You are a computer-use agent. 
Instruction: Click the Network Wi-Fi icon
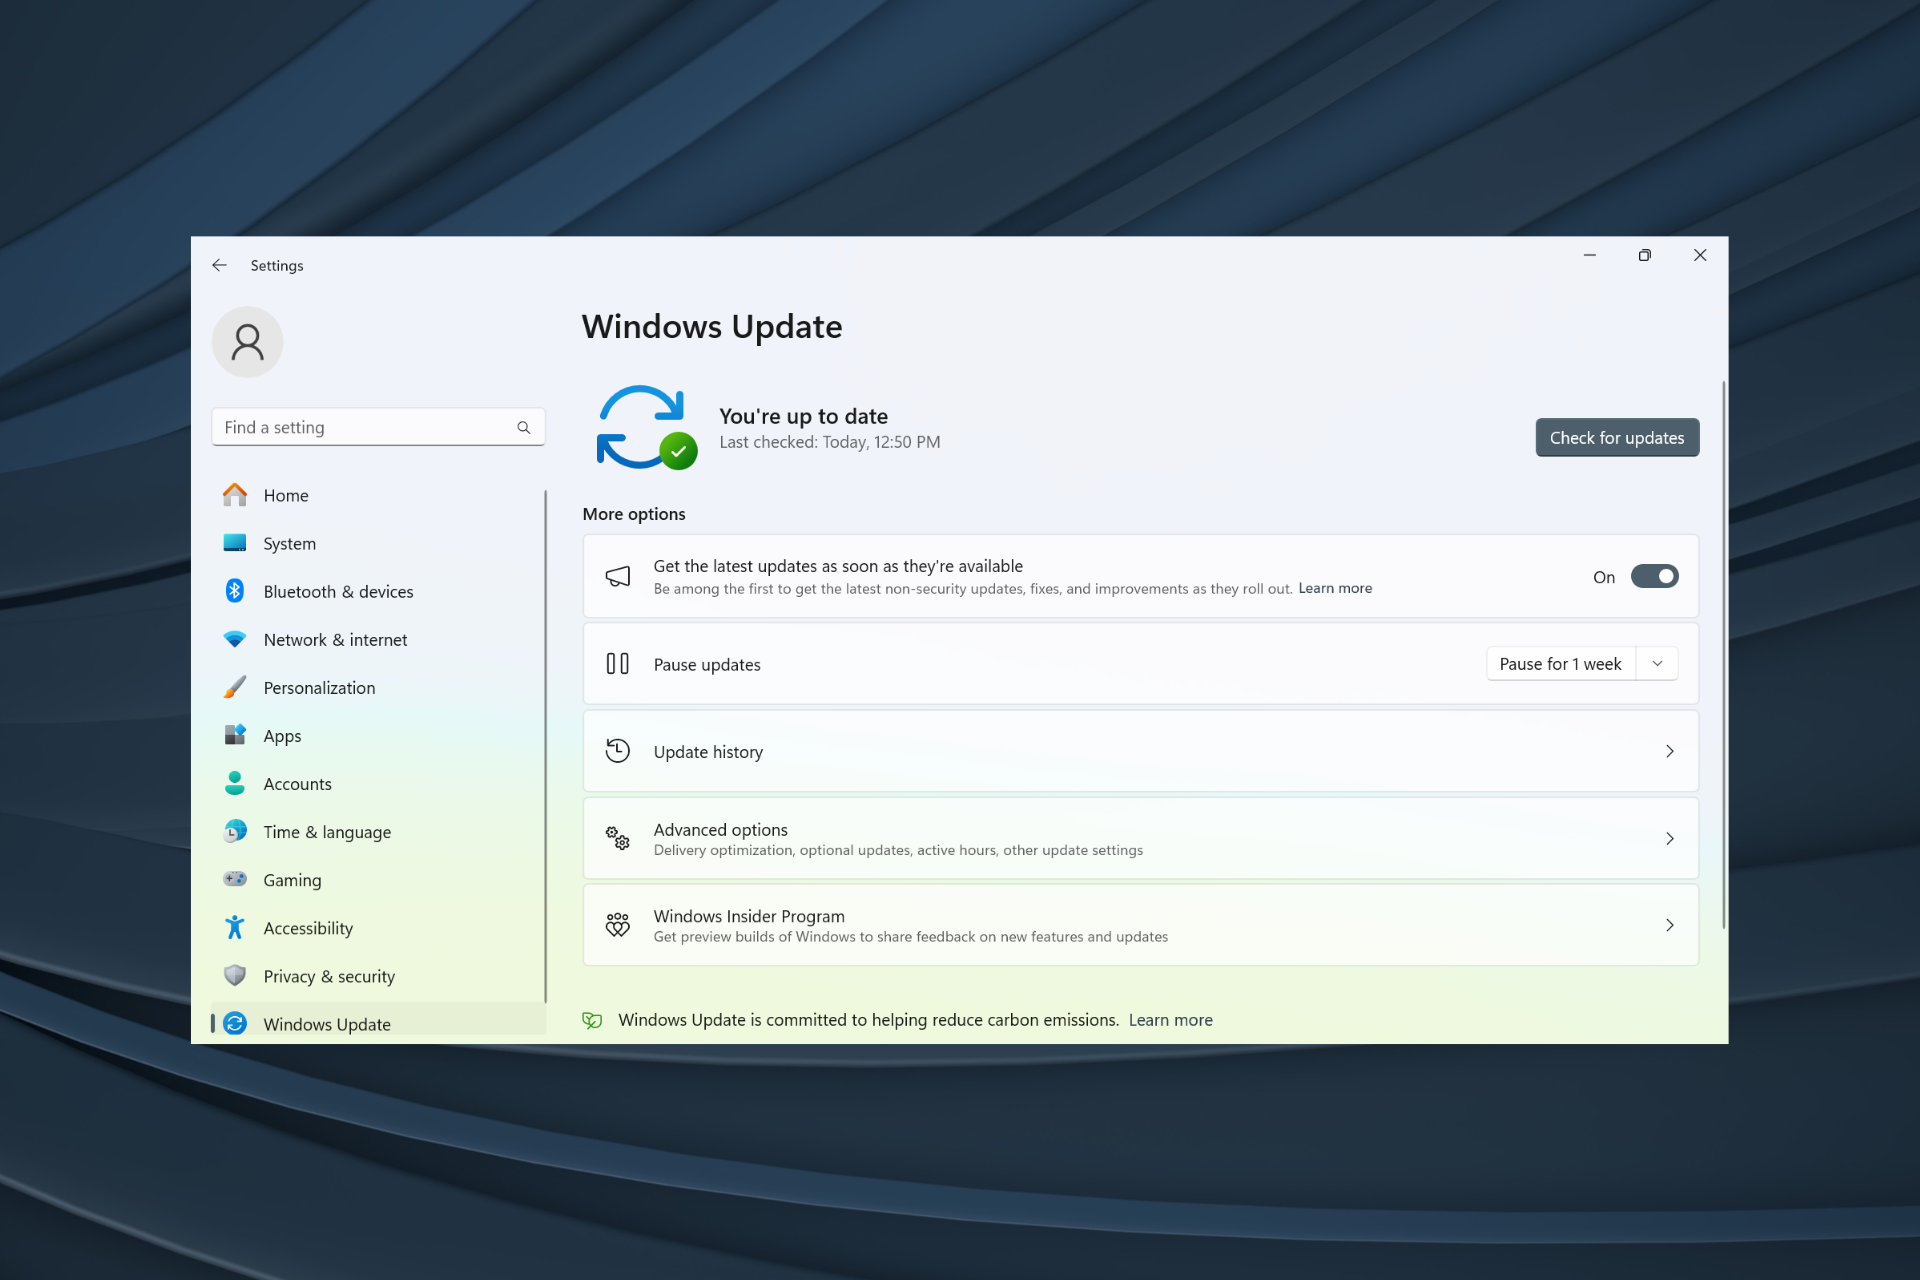[235, 639]
